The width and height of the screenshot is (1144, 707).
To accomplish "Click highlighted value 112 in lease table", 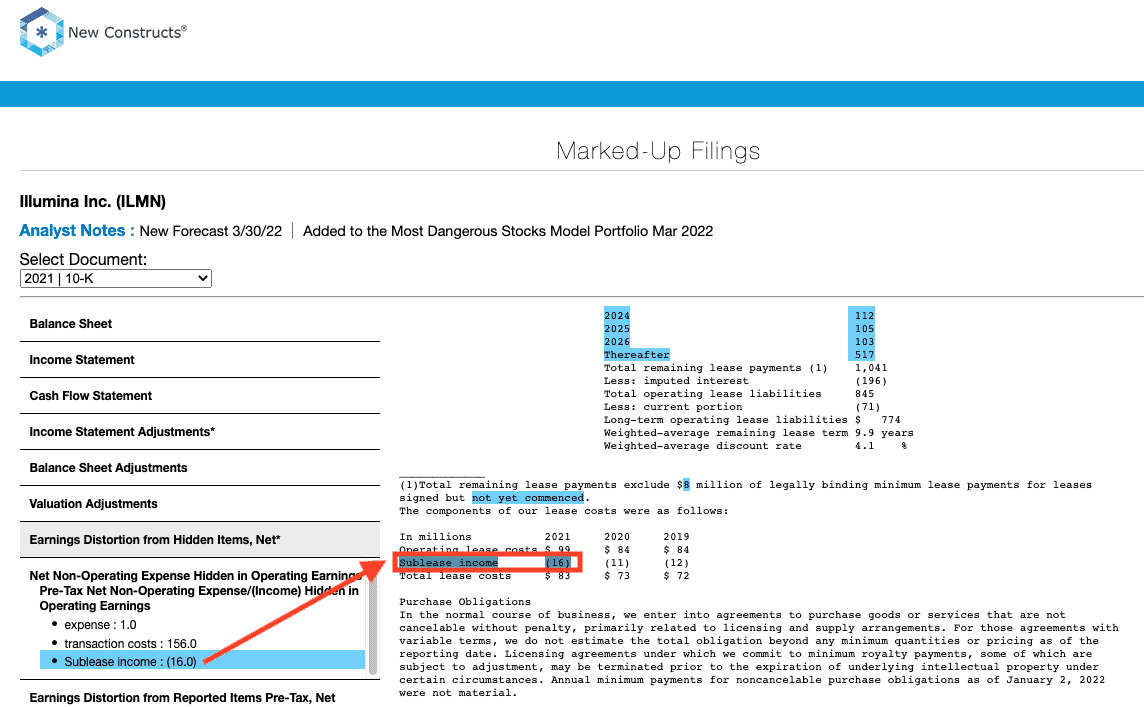I will pos(865,316).
